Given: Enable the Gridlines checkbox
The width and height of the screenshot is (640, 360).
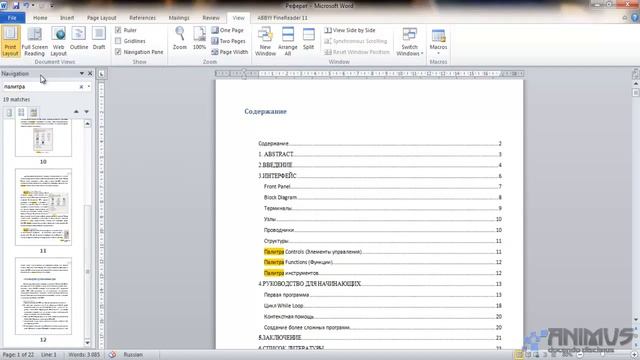Looking at the screenshot, I should click(118, 41).
